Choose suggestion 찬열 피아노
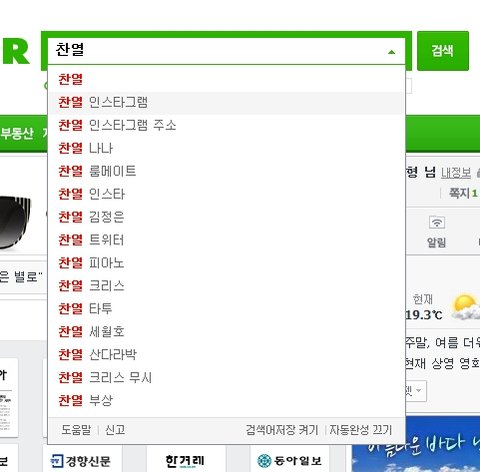480x472 pixels. [x=226, y=263]
